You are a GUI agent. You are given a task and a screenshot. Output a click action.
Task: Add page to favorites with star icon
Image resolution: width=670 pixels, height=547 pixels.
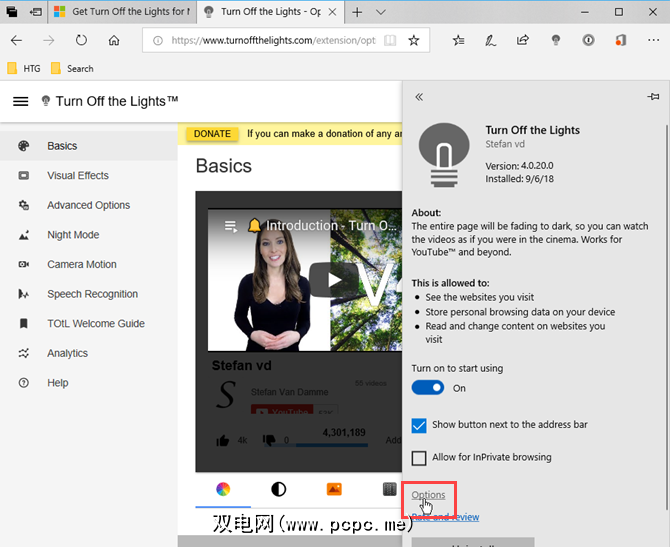pyautogui.click(x=413, y=41)
